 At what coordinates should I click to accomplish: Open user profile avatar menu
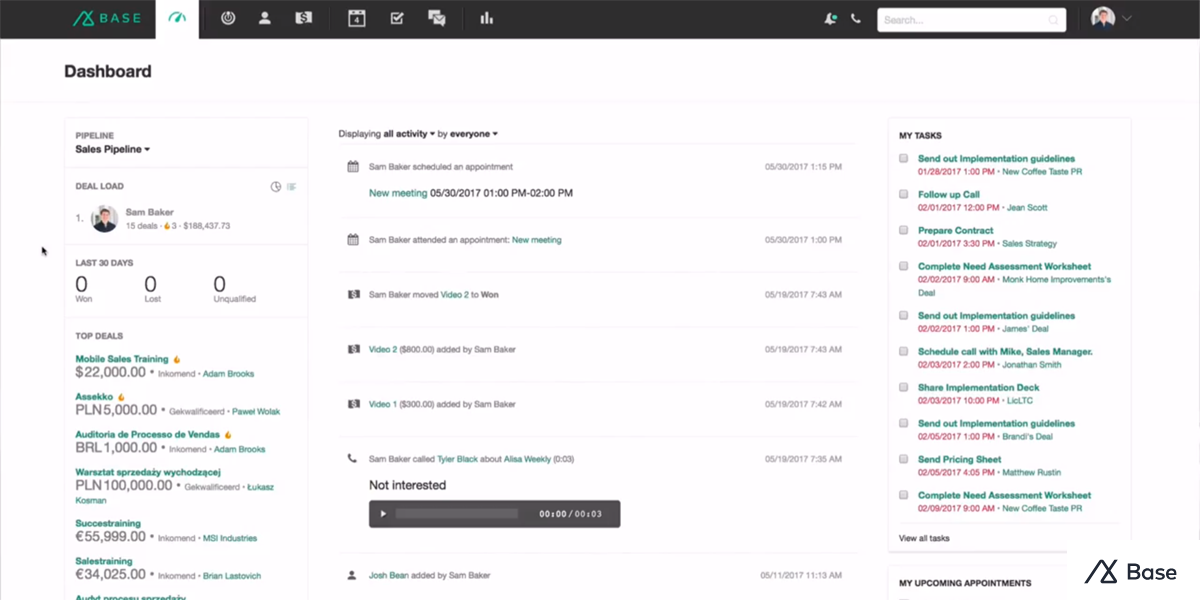click(1110, 18)
